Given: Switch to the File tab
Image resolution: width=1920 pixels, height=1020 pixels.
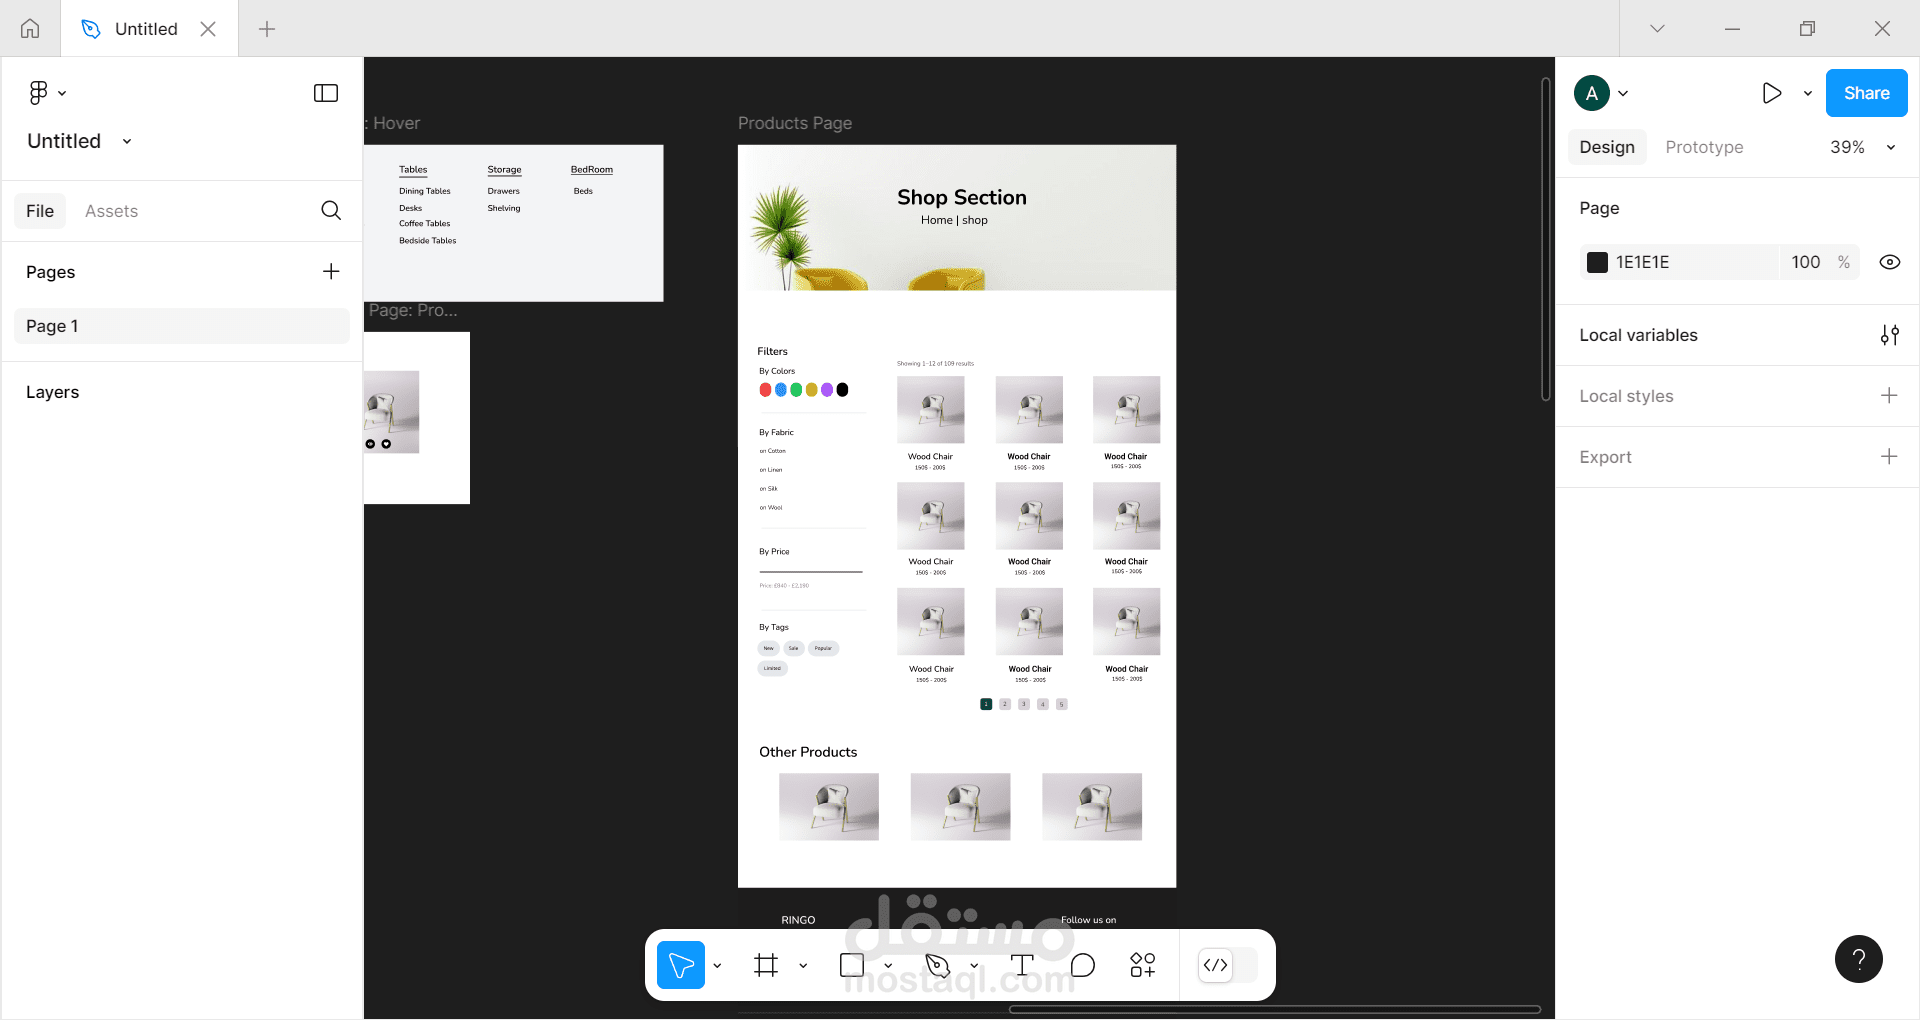Looking at the screenshot, I should 40,211.
